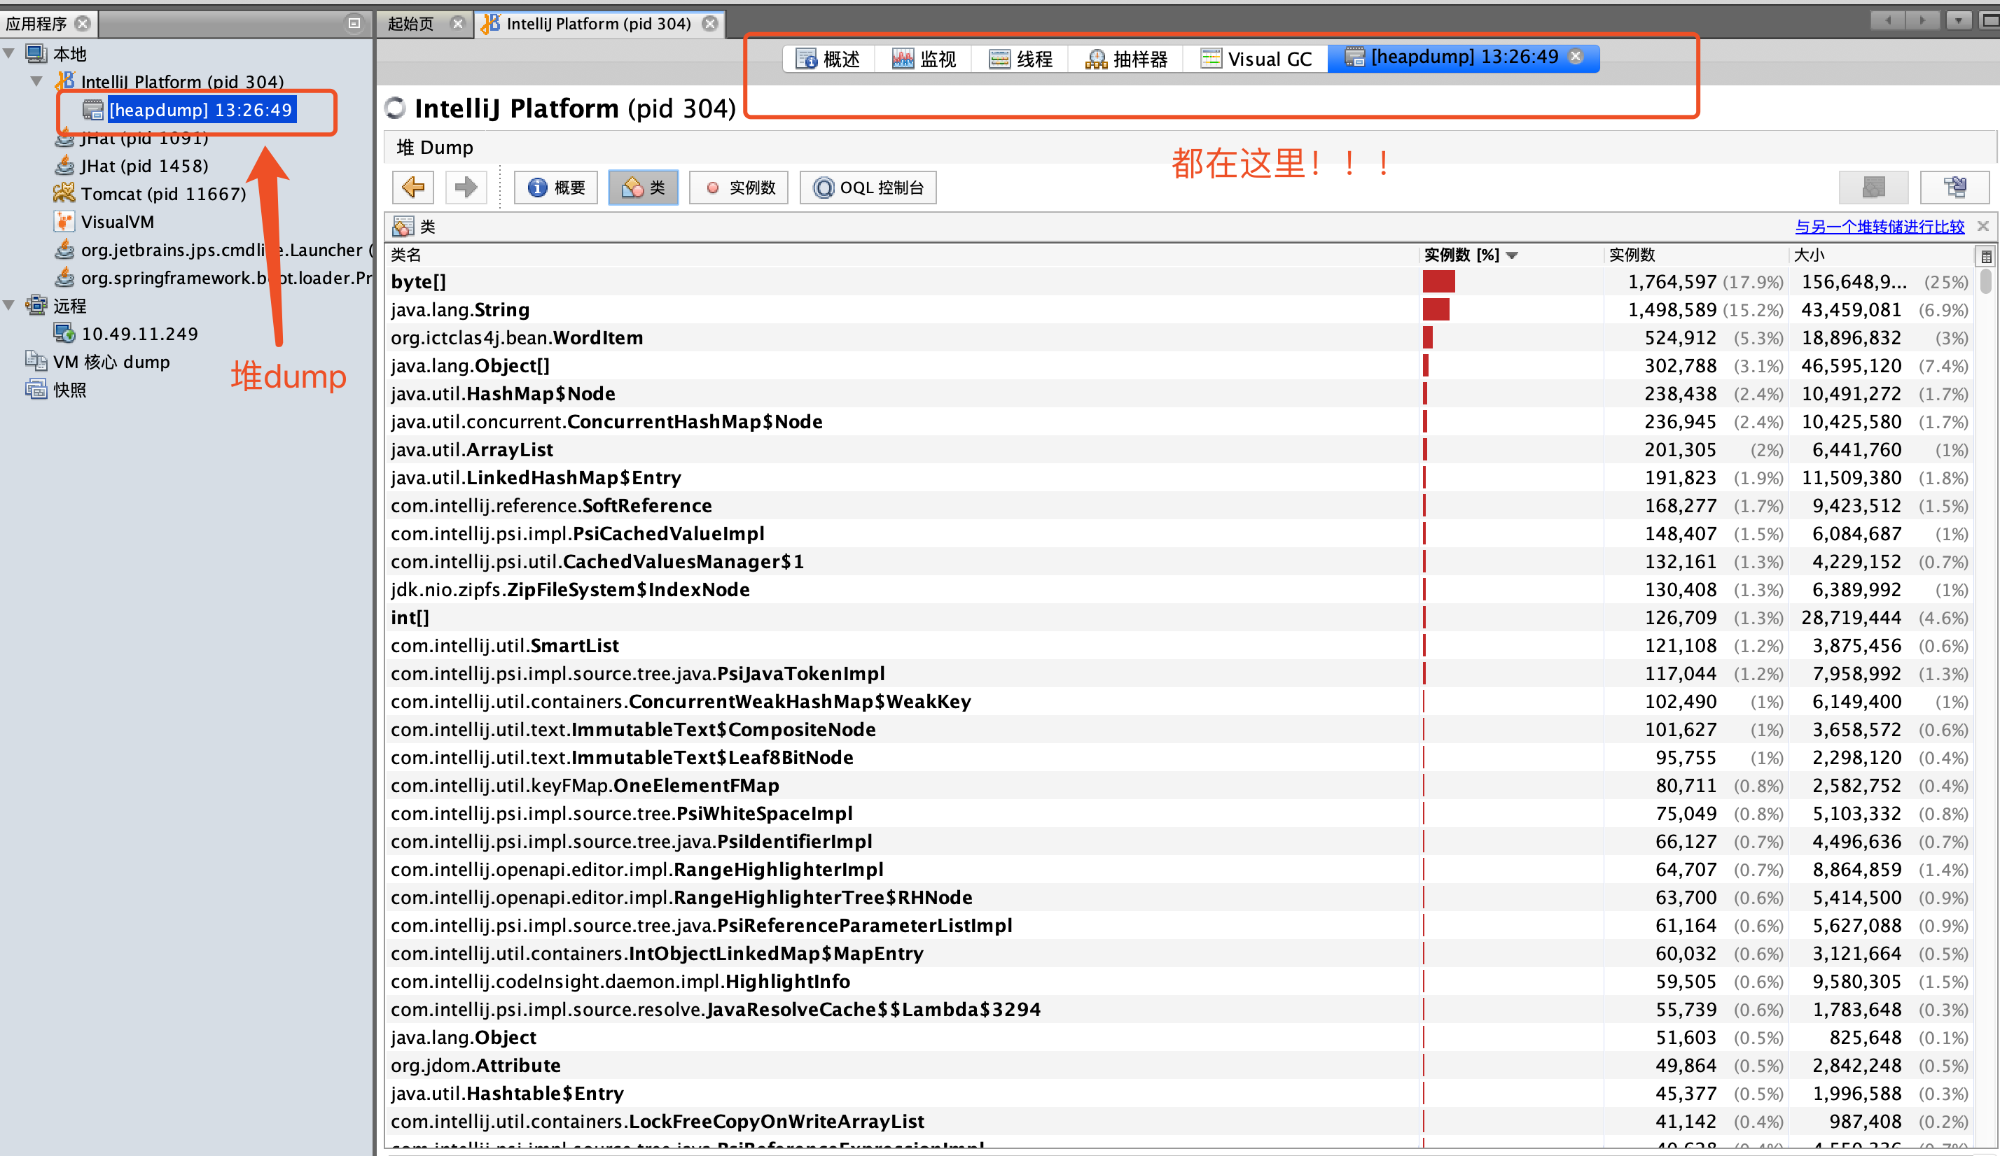2000x1156 pixels.
Task: Sort by the 大小 size column
Action: (x=1882, y=255)
